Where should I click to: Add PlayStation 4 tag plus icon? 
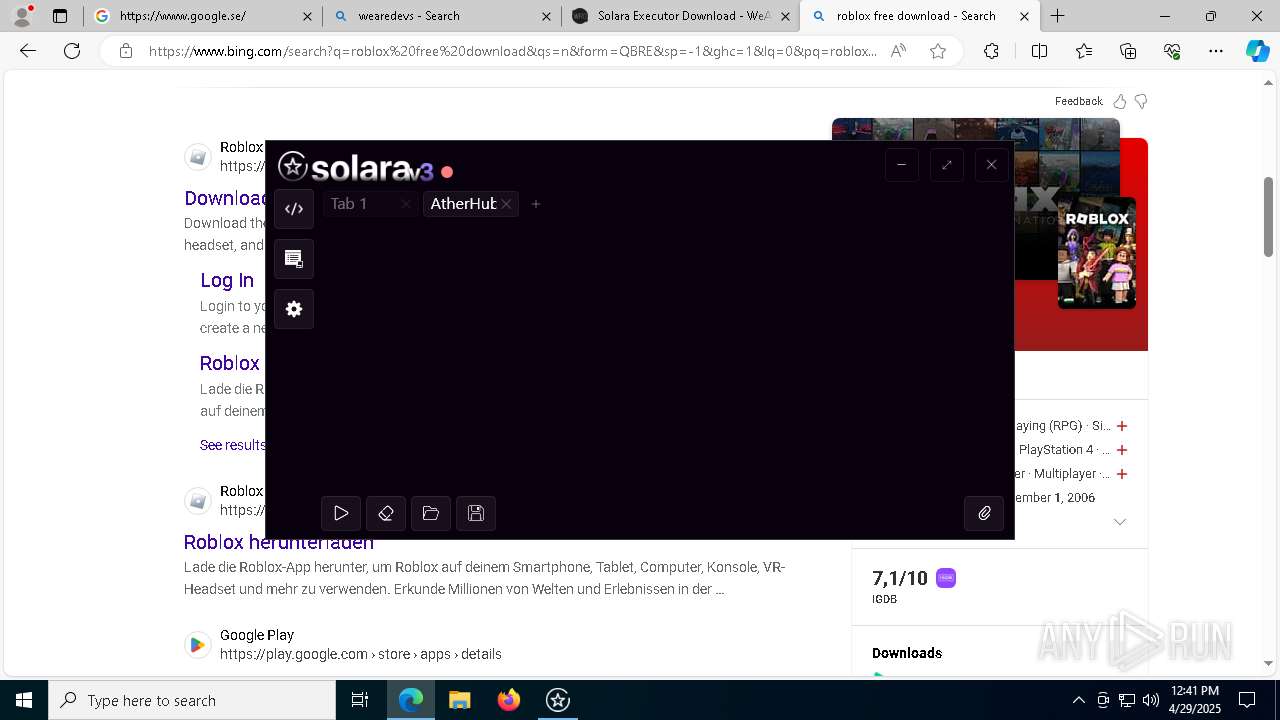(1122, 450)
